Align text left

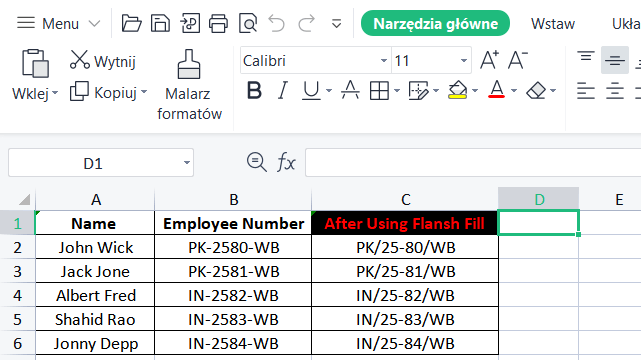click(x=586, y=91)
